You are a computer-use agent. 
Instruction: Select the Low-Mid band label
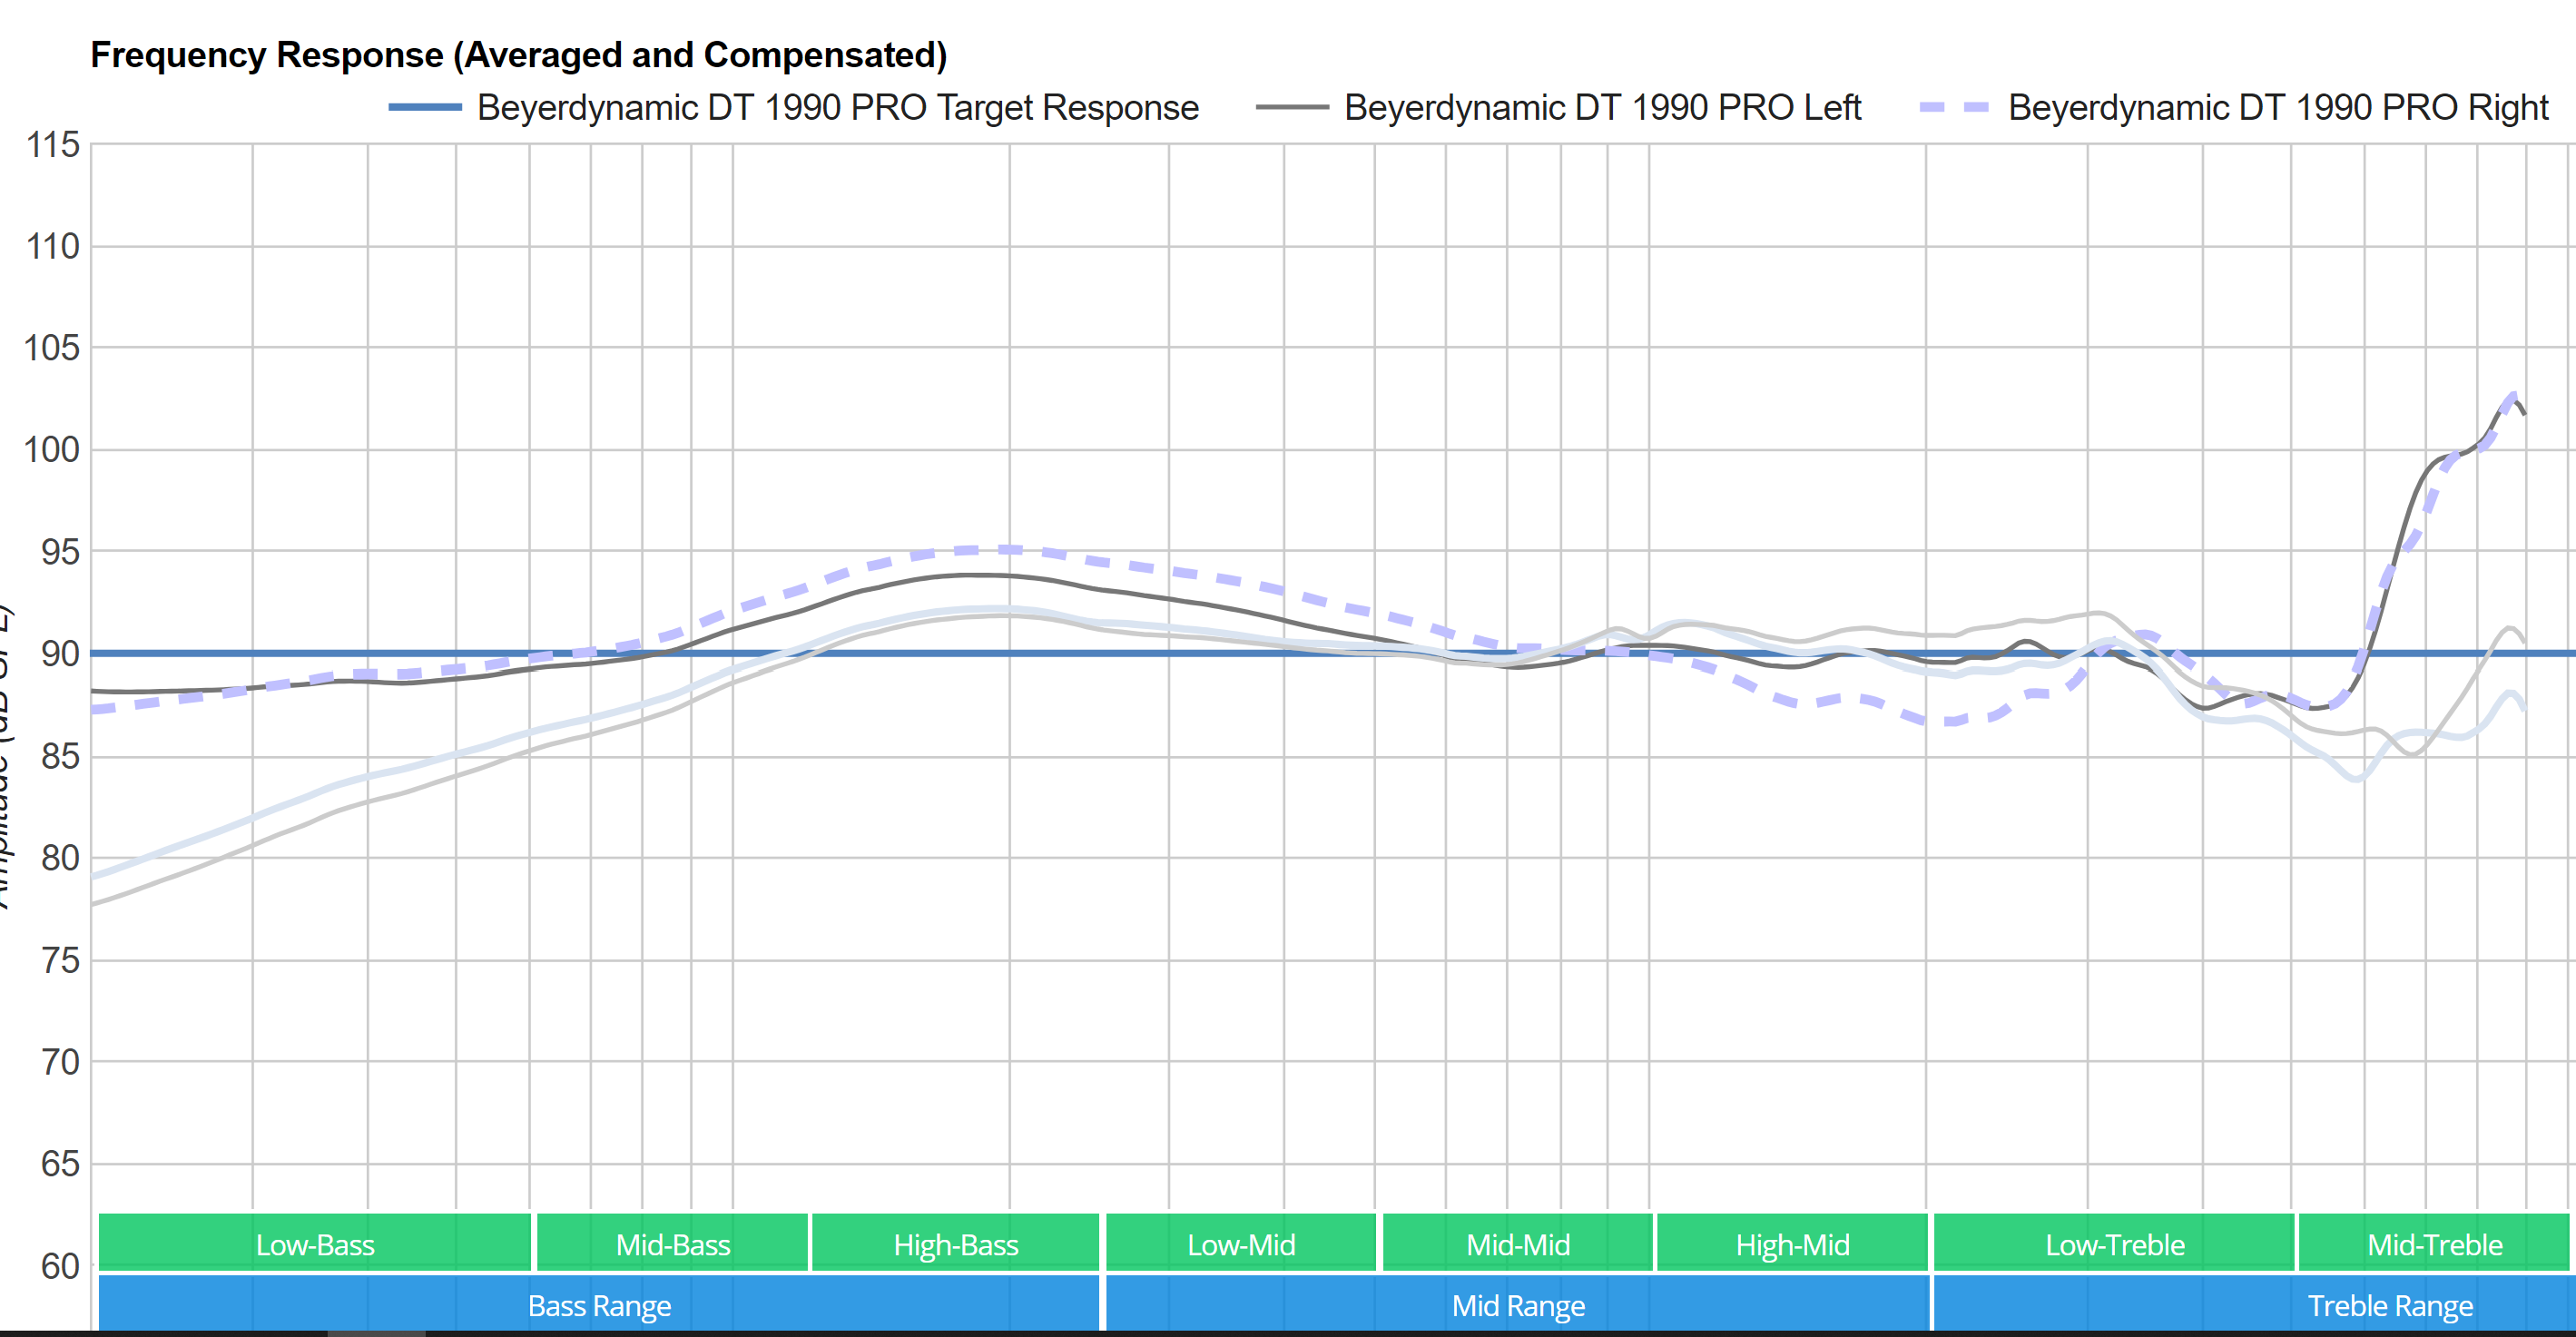coord(1241,1244)
